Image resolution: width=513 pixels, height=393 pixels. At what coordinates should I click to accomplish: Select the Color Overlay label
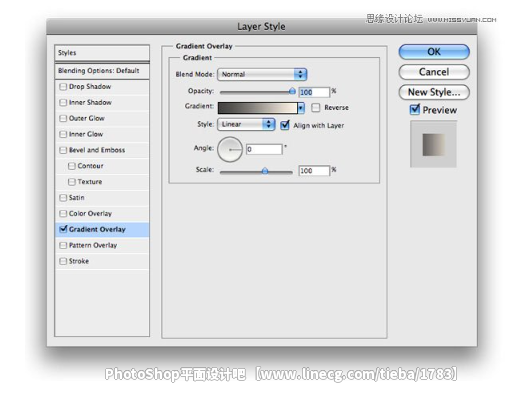[x=90, y=214]
